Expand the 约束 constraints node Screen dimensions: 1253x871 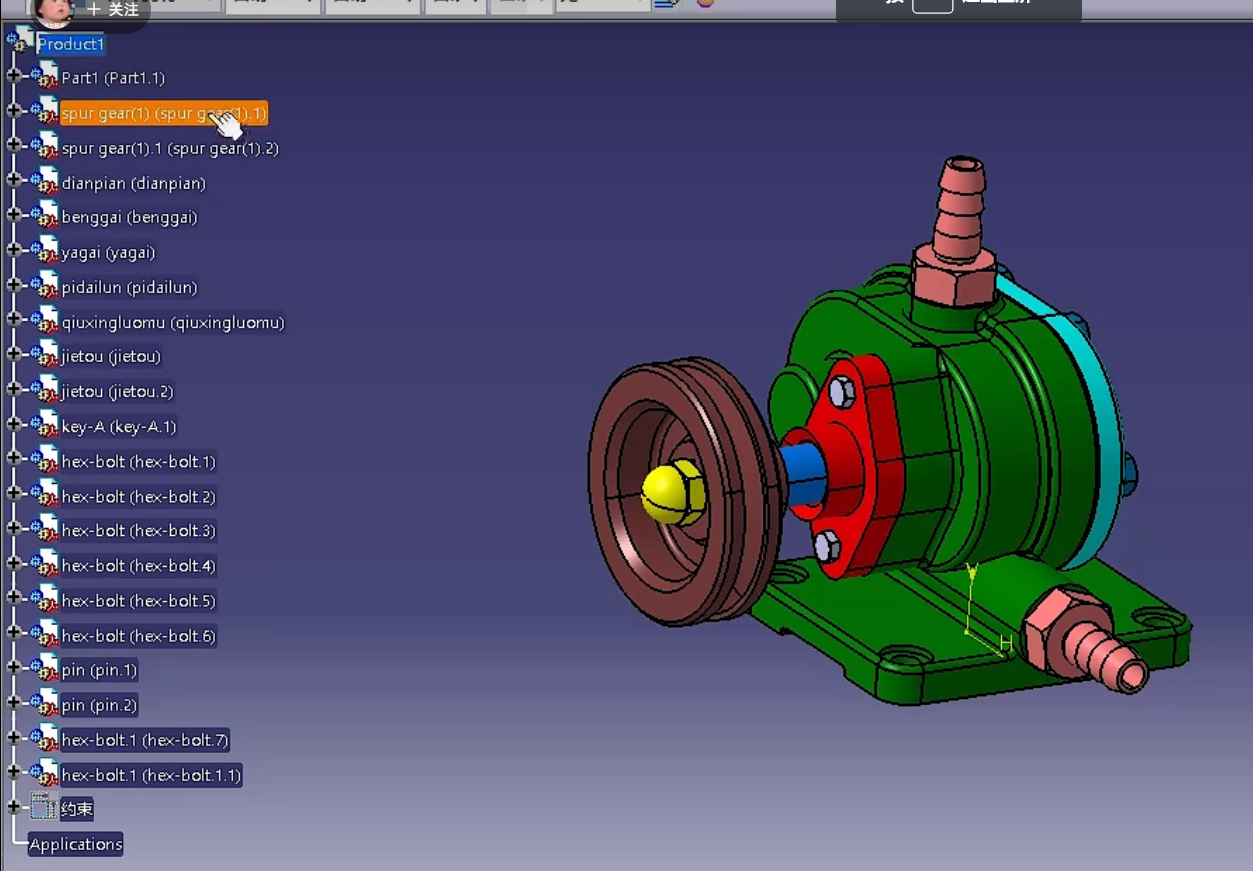(14, 808)
